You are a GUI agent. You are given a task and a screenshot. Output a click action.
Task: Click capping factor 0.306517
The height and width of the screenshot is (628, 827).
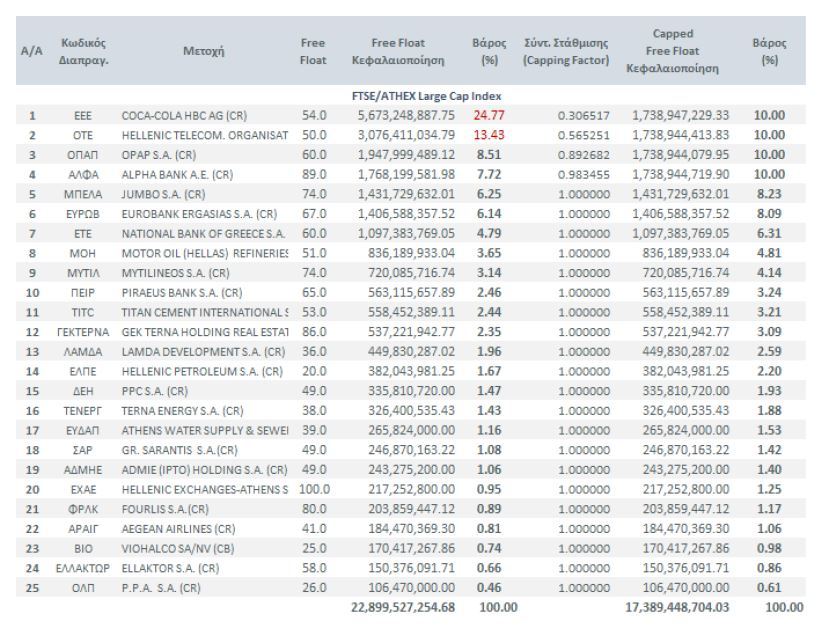click(584, 116)
